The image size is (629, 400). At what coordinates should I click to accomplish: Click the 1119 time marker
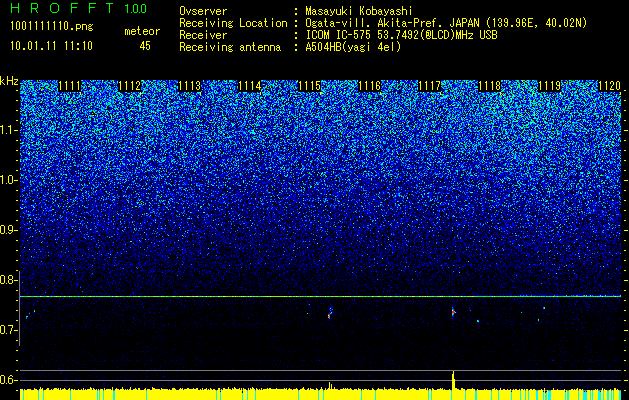pyautogui.click(x=549, y=86)
